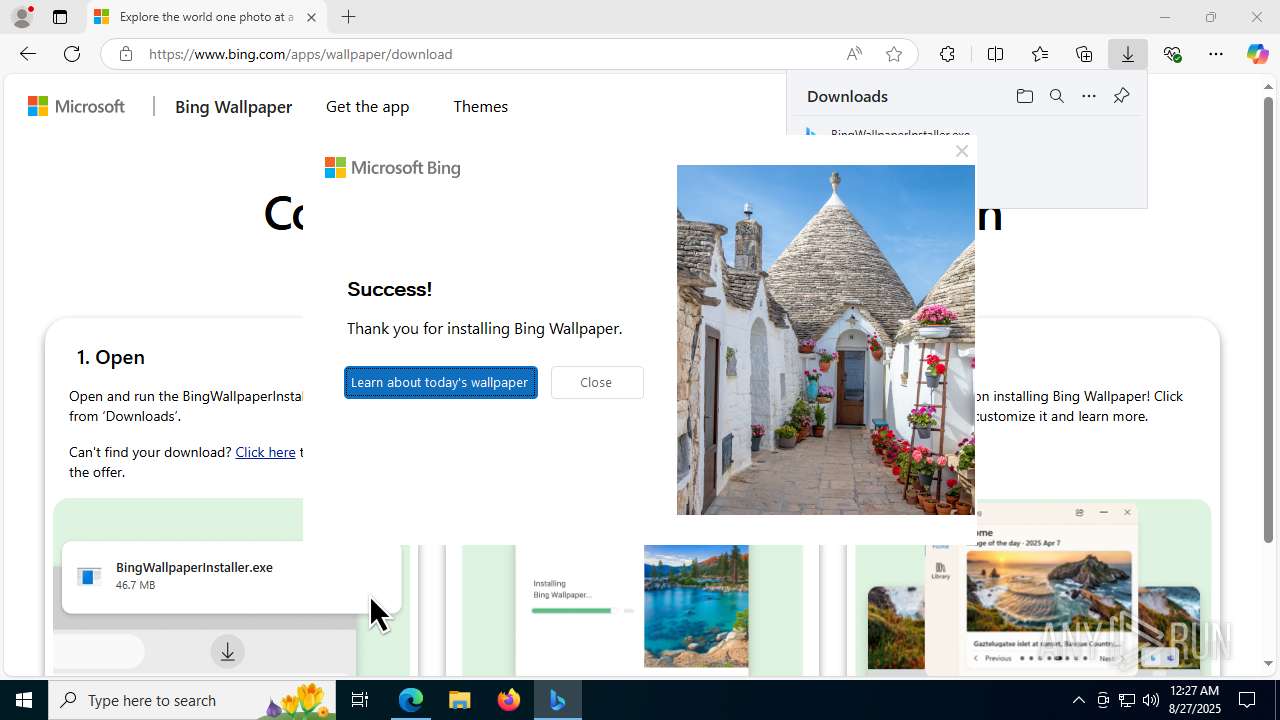Pin the Downloads panel

(x=1121, y=96)
